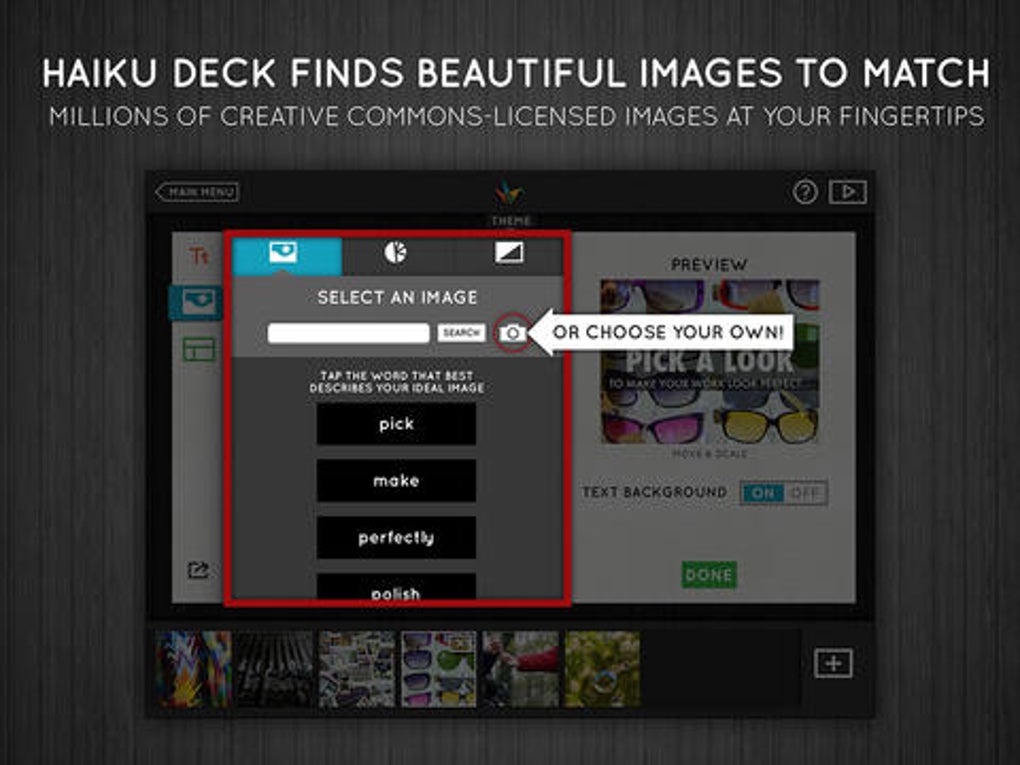Go back to Main Menu
Image resolution: width=1020 pixels, height=765 pixels.
(x=197, y=192)
